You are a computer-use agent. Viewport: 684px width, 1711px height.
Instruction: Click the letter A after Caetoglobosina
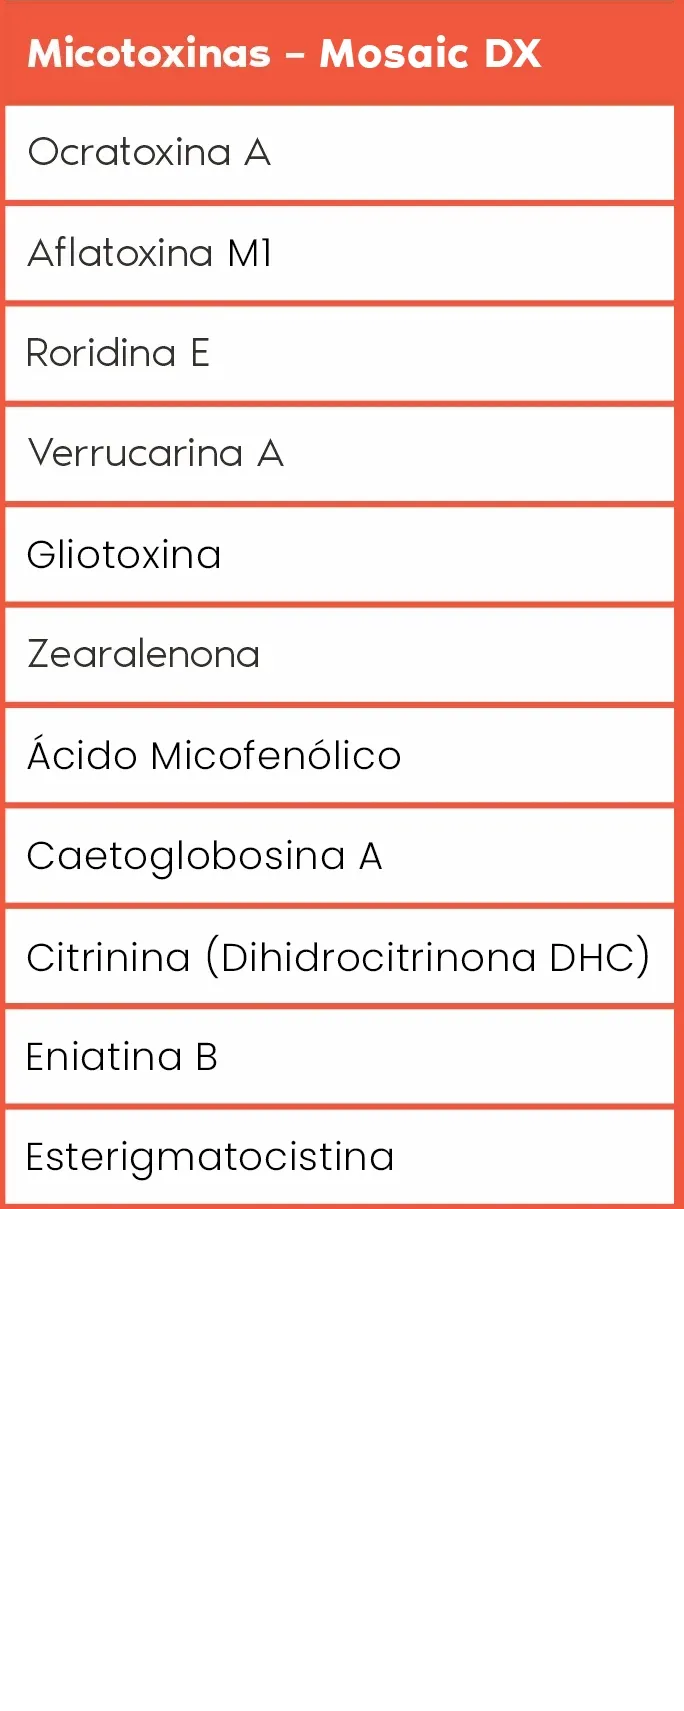[370, 856]
